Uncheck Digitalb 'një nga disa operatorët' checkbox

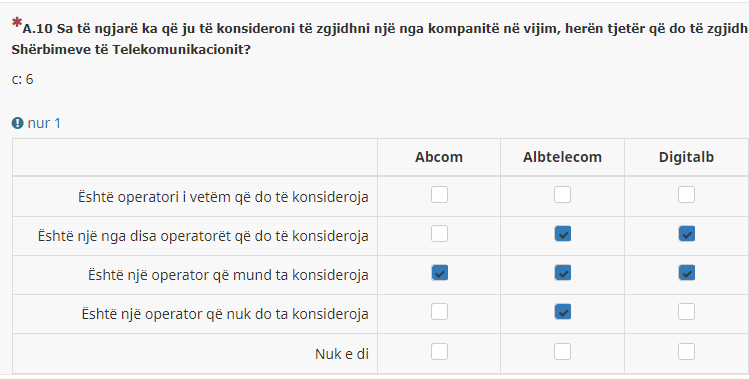pyautogui.click(x=686, y=234)
